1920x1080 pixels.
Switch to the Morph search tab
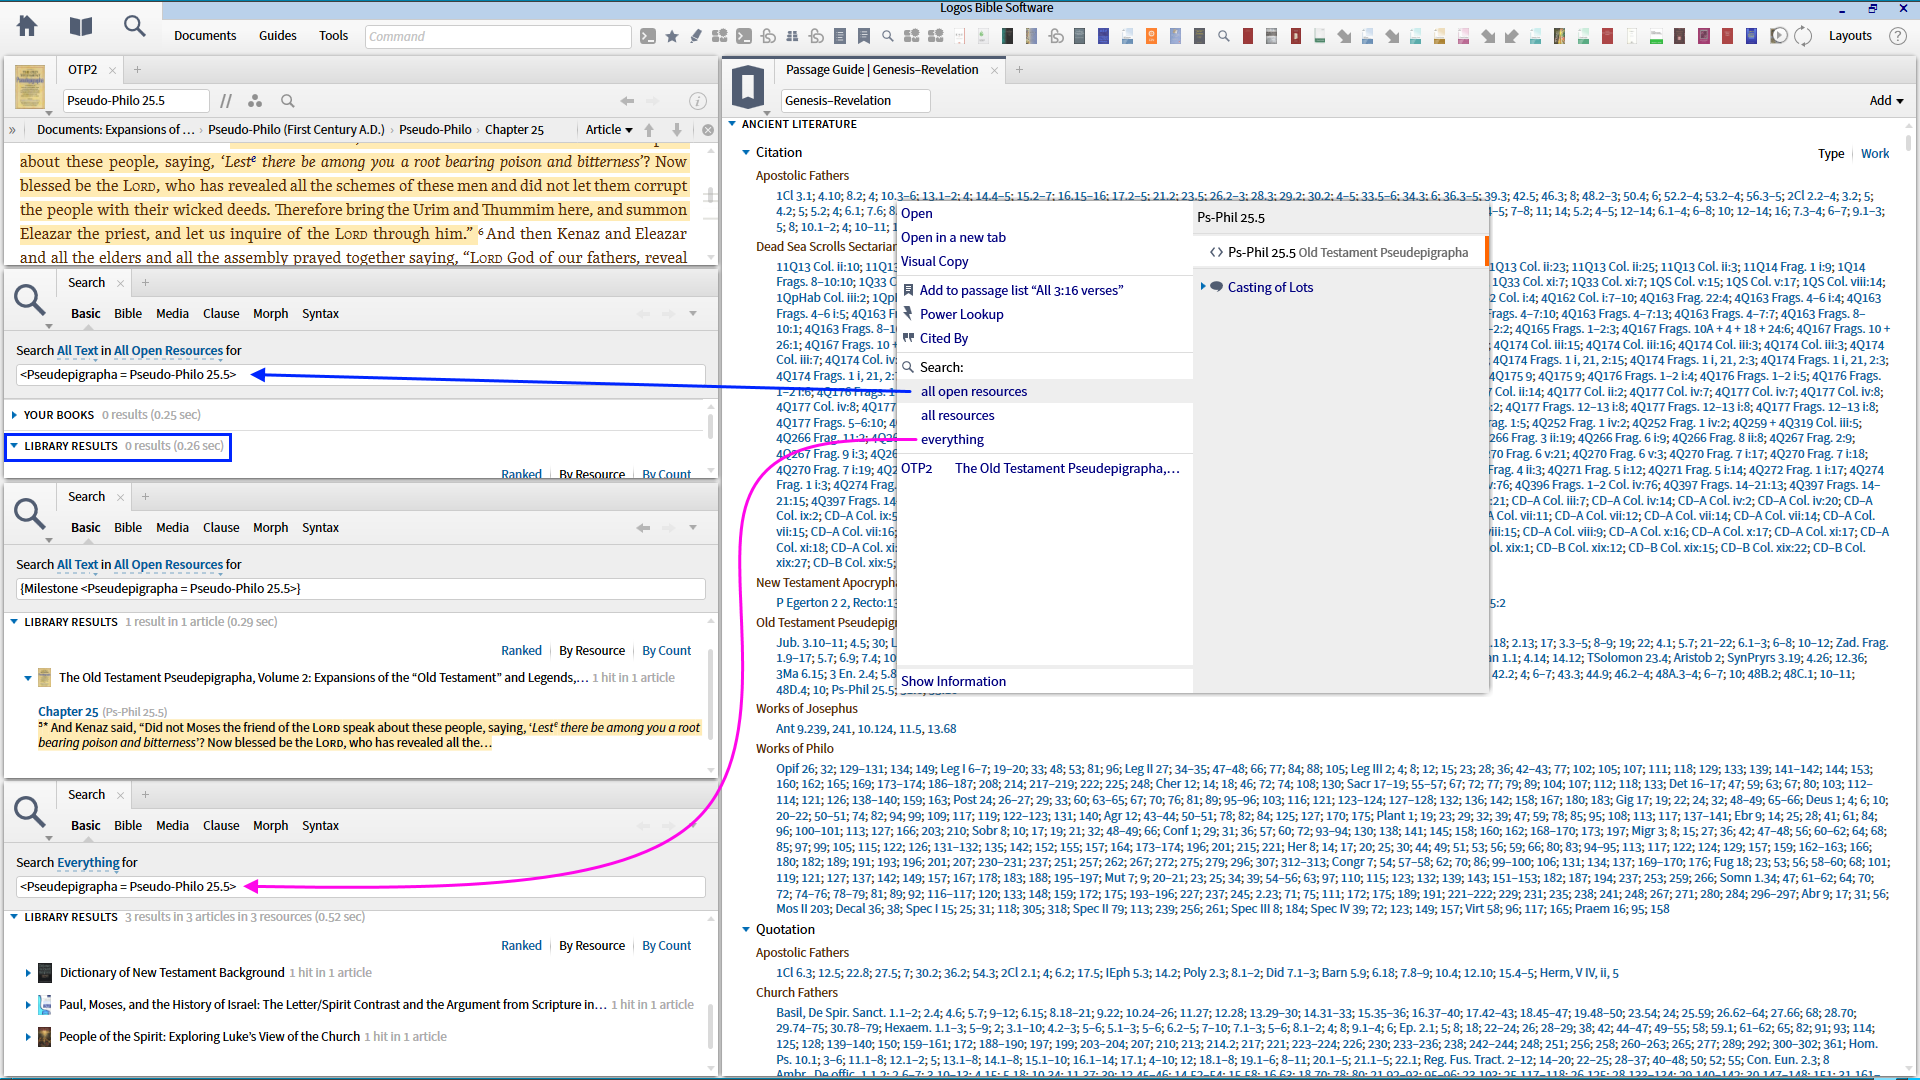(270, 314)
